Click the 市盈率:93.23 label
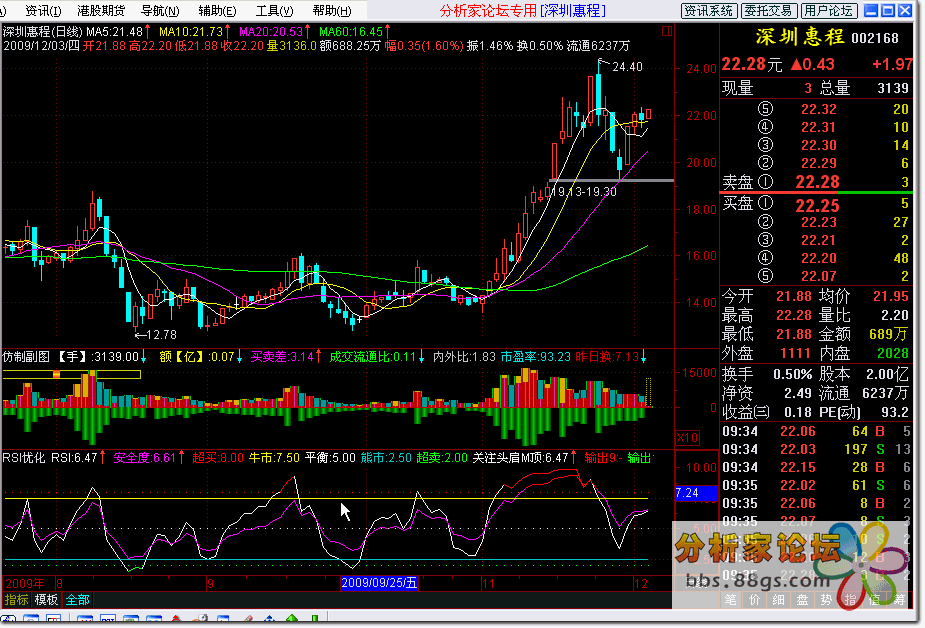Screen dimensions: 925x628 pos(536,357)
